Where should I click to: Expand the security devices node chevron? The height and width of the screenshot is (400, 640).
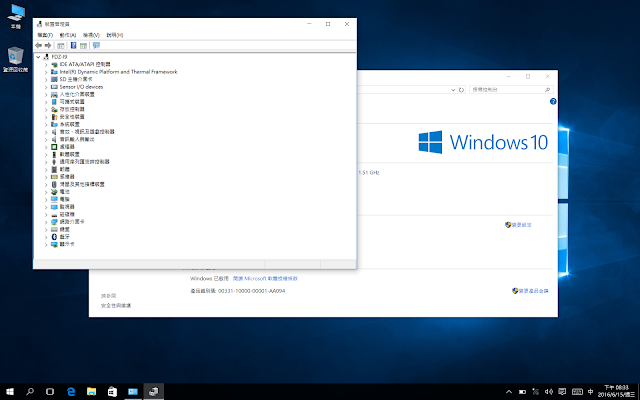(x=46, y=117)
